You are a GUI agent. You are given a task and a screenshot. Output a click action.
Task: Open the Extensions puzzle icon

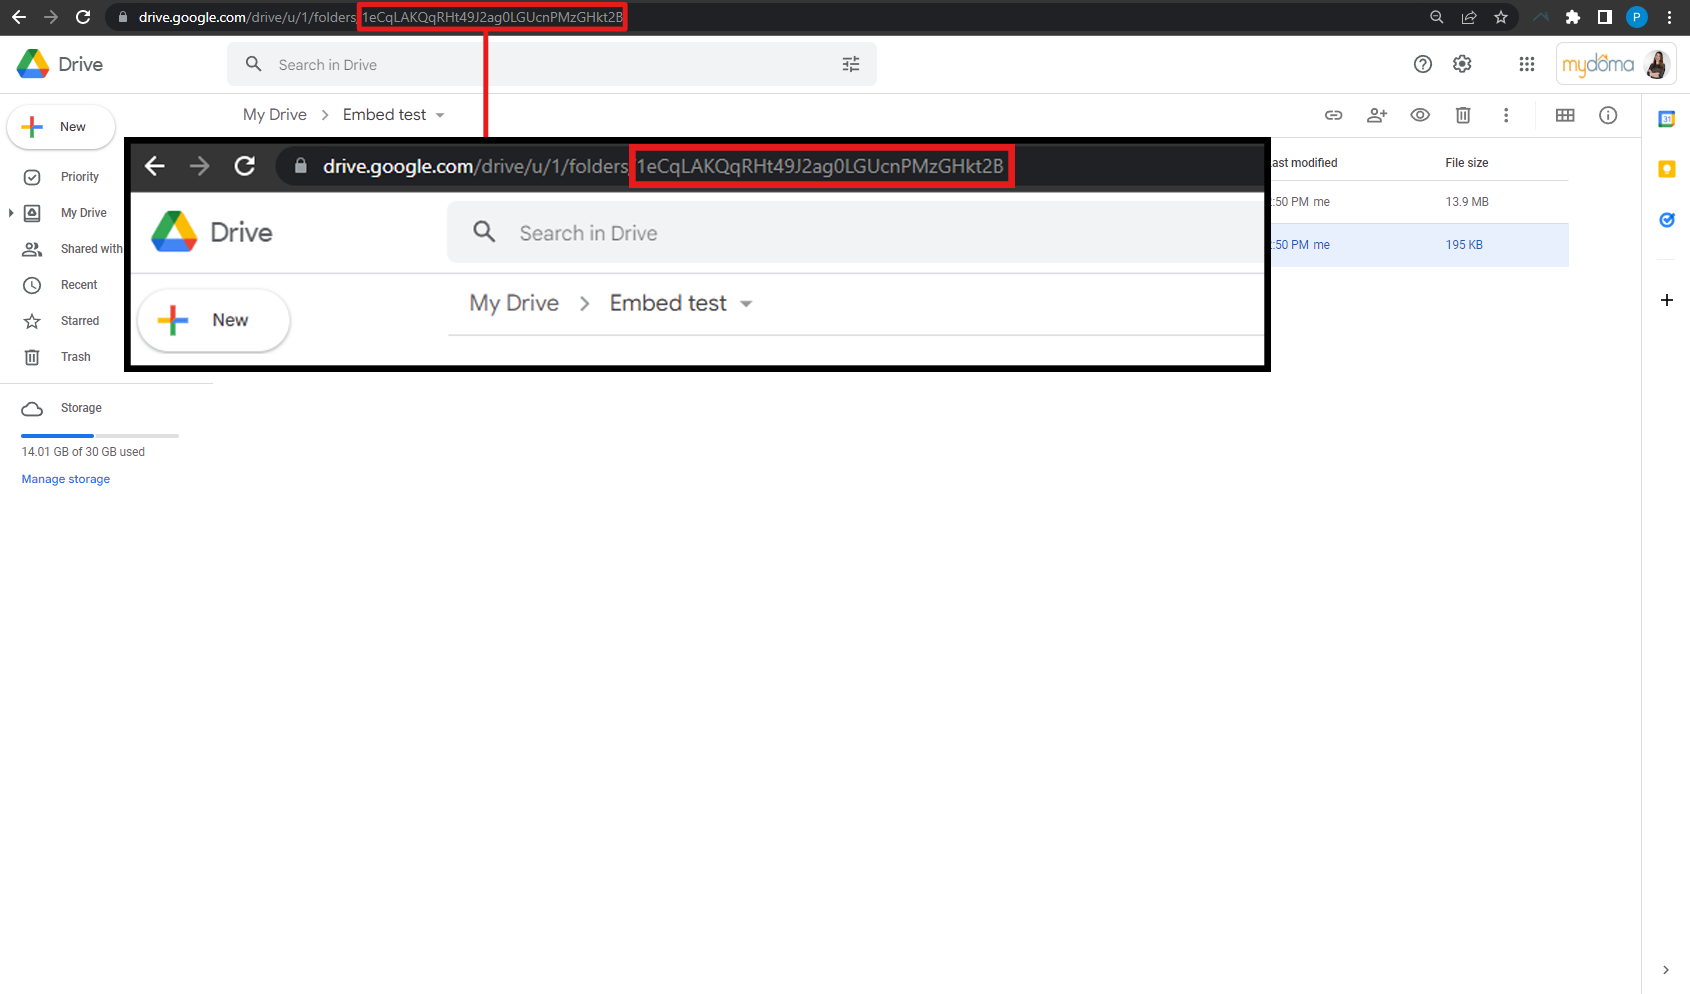1573,17
